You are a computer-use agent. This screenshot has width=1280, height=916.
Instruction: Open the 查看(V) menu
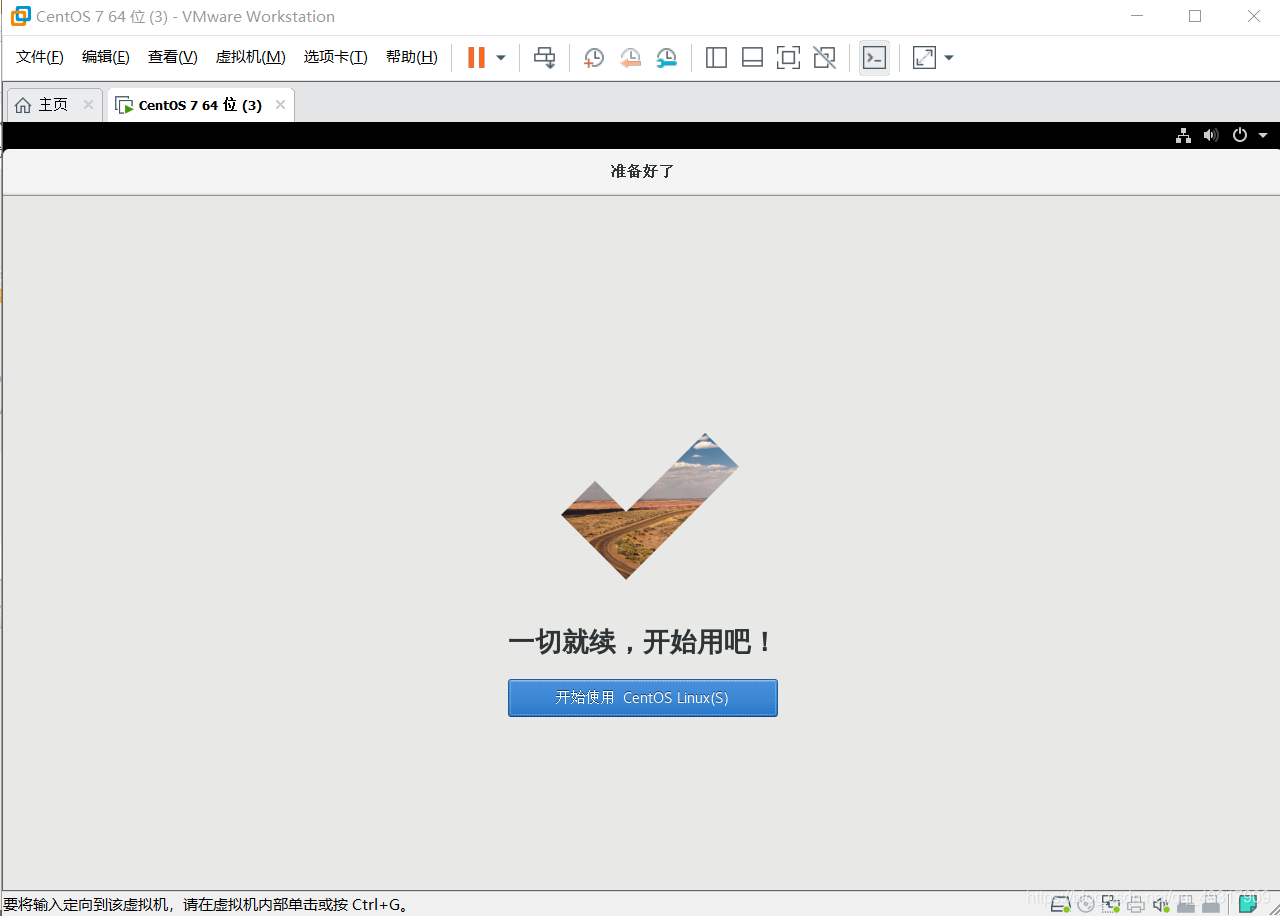pos(173,57)
